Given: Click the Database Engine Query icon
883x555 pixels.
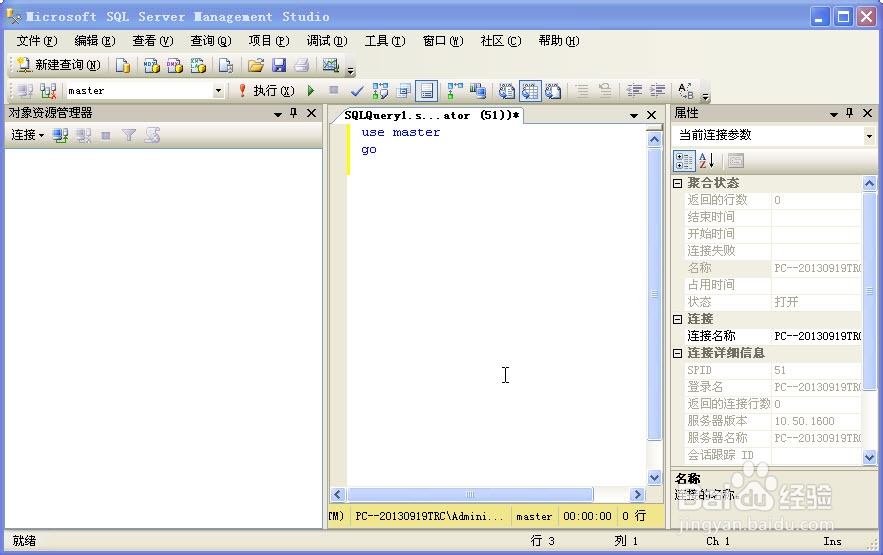Looking at the screenshot, I should point(123,65).
